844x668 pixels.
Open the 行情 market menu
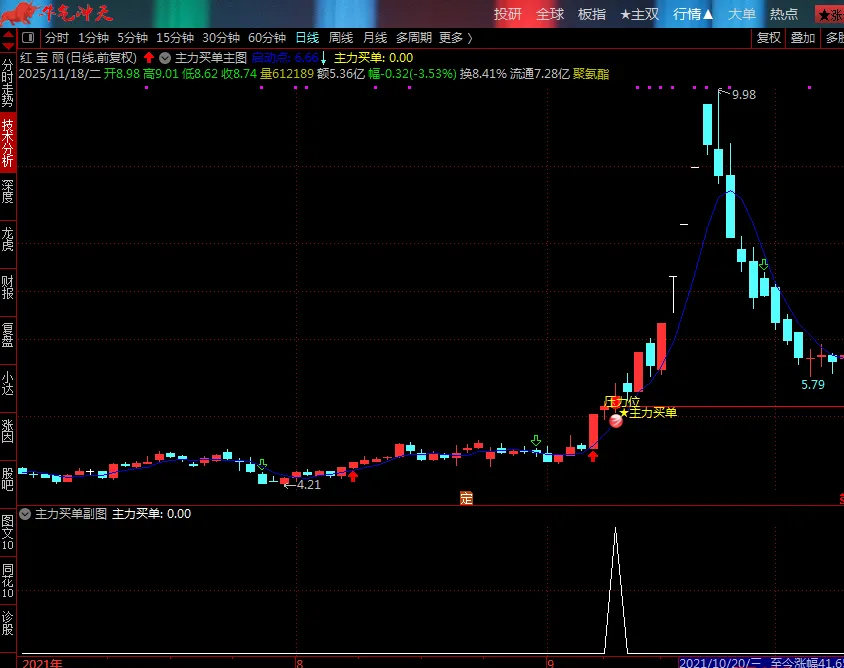tap(693, 14)
